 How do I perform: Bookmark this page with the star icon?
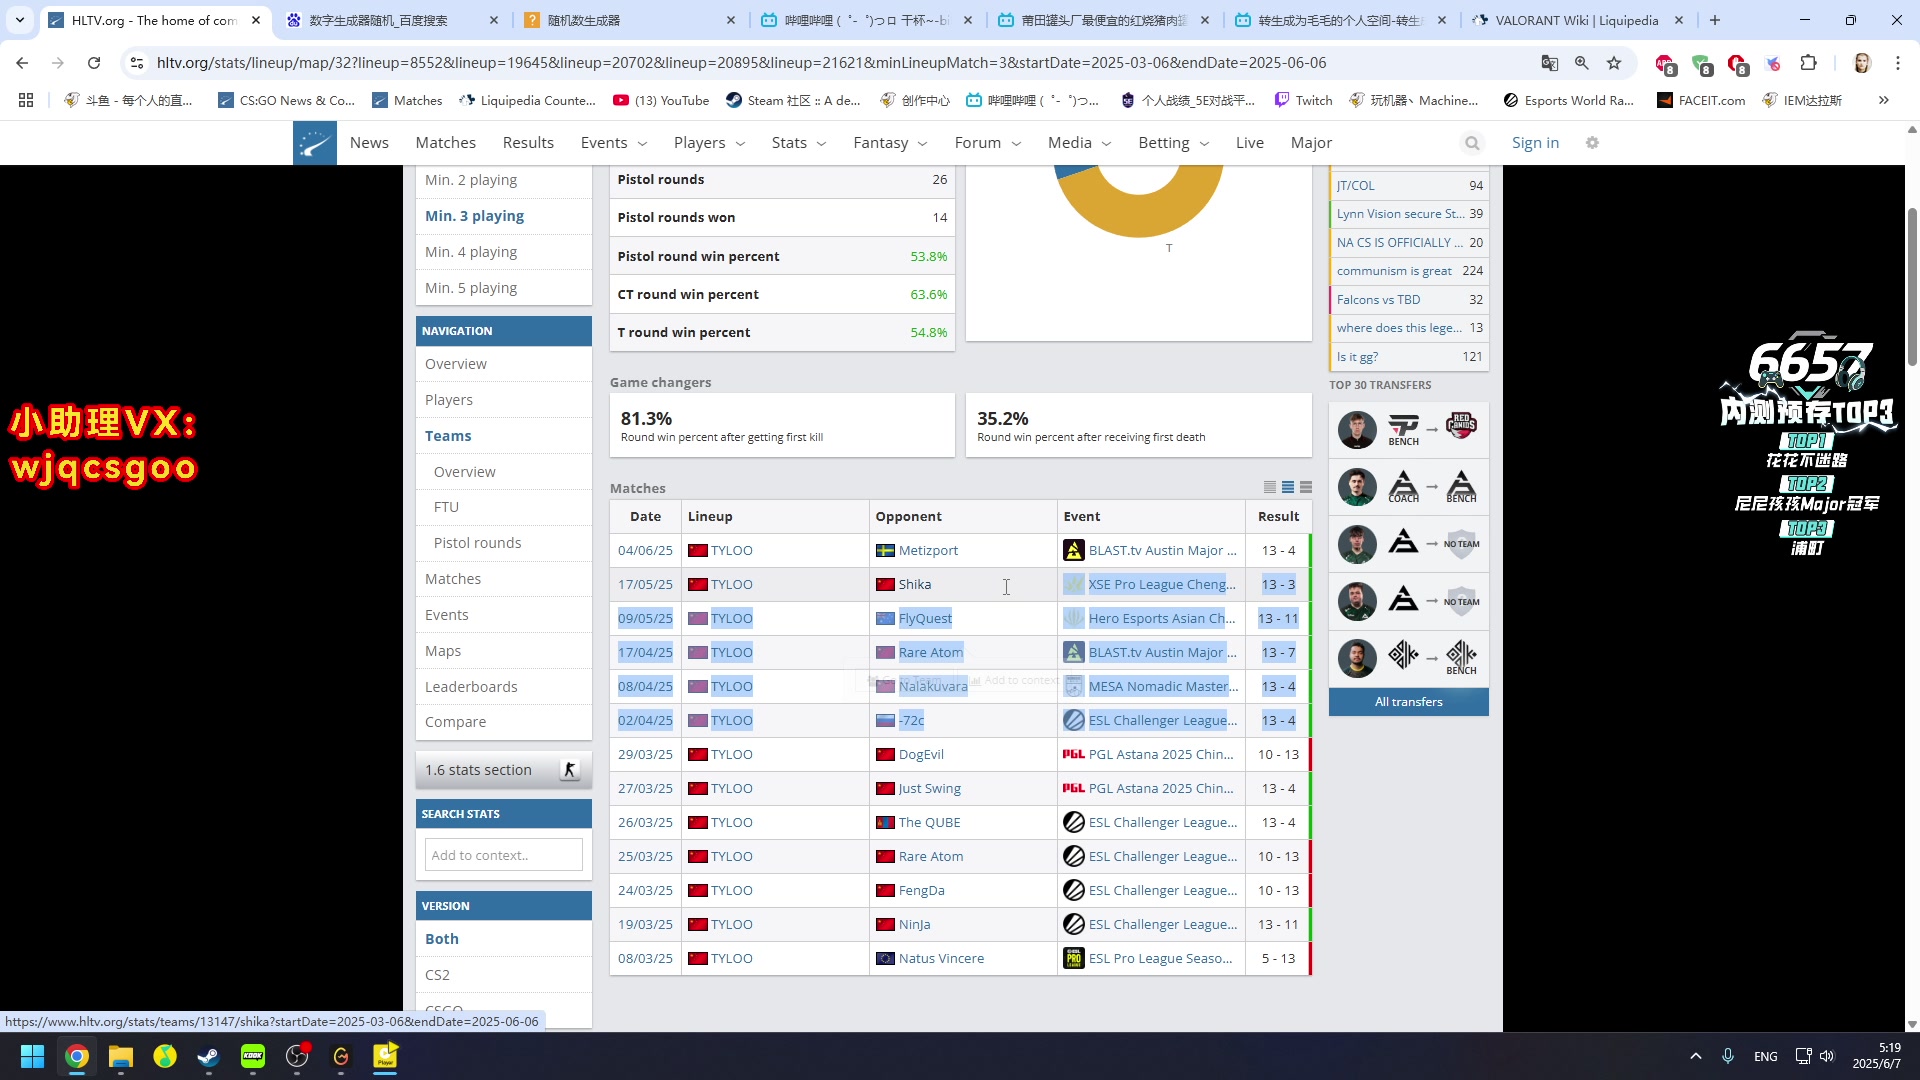1614,63
